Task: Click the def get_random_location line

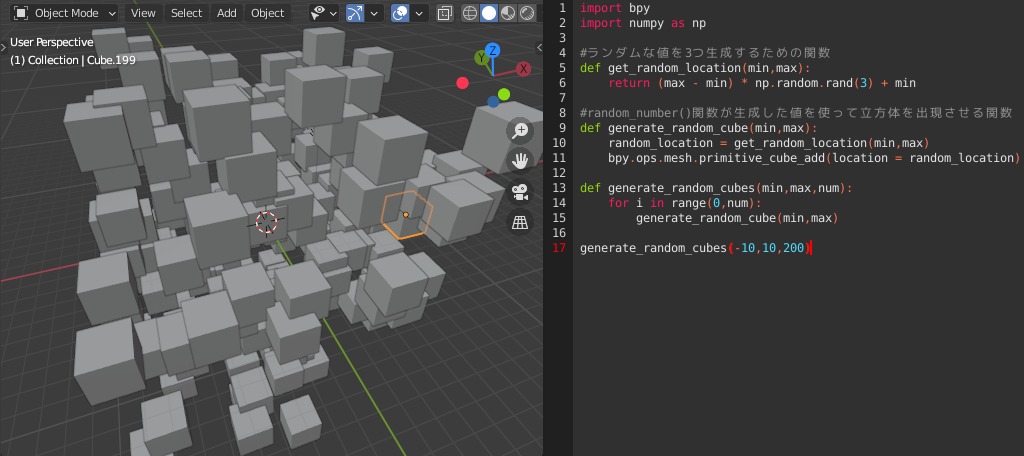Action: [694, 68]
